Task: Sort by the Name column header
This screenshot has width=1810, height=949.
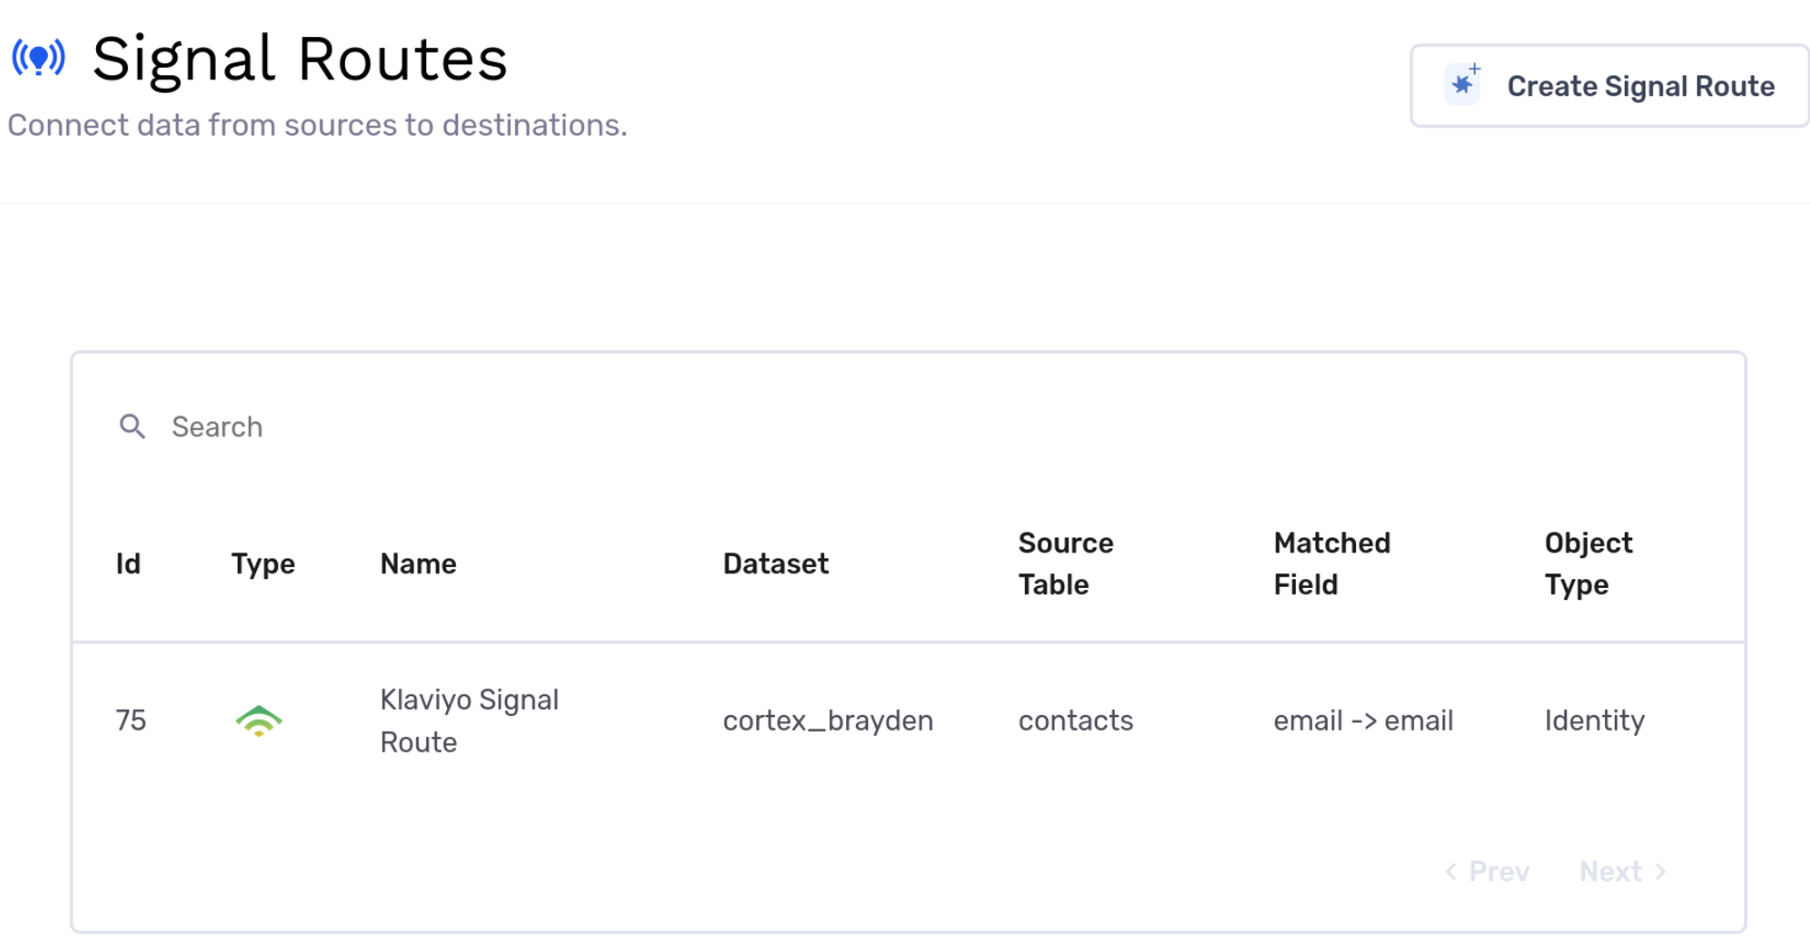Action: point(418,564)
